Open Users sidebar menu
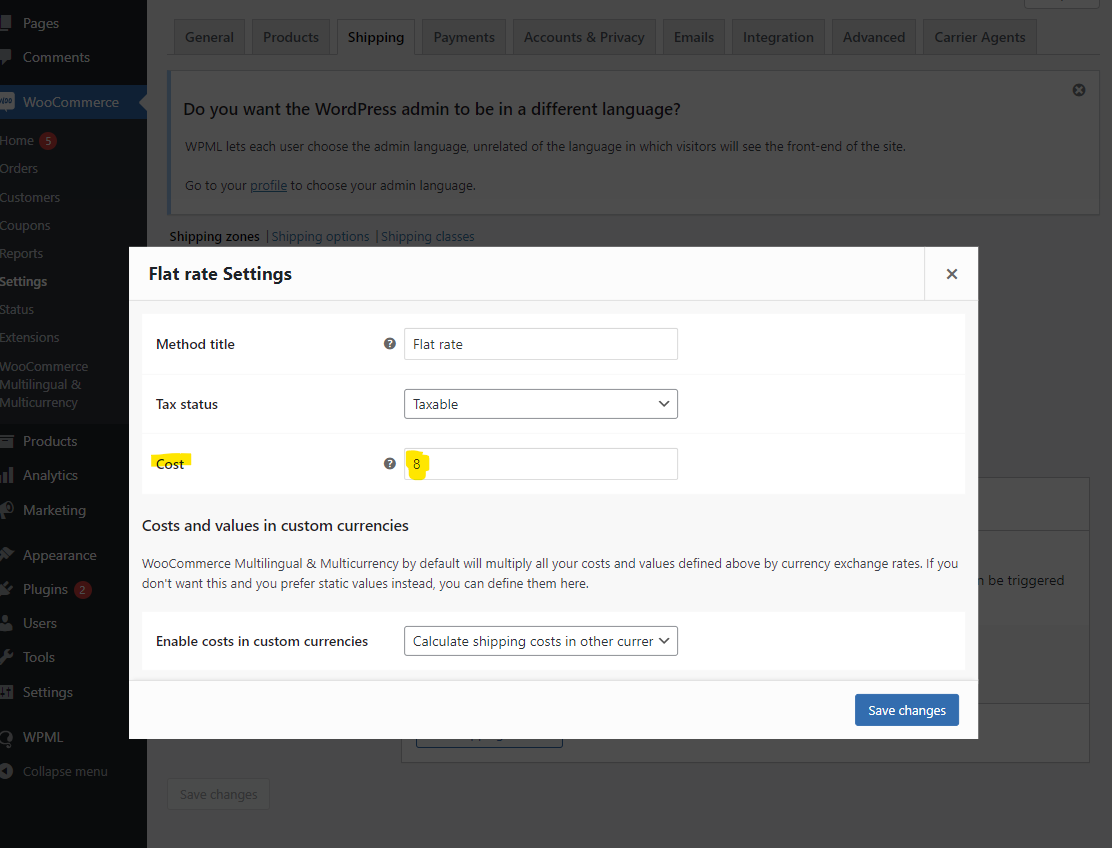Image resolution: width=1112 pixels, height=848 pixels. click(40, 623)
